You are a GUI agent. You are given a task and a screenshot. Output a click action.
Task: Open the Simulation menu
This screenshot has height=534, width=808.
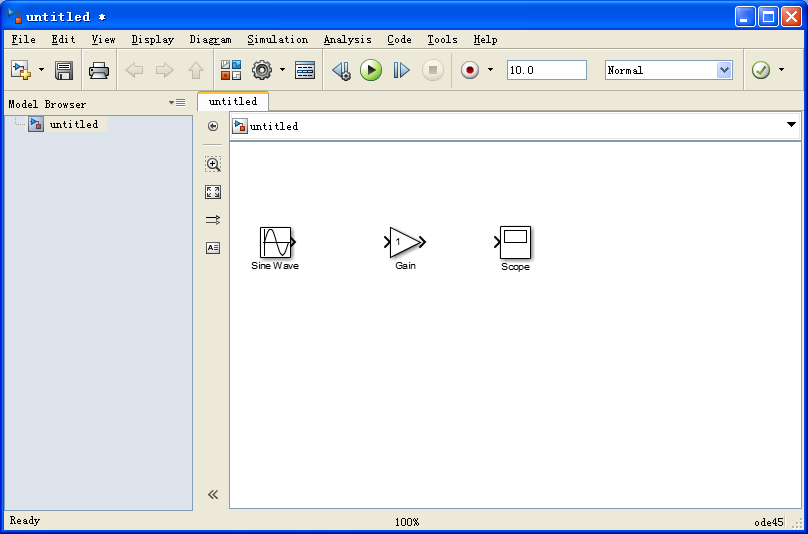277,40
